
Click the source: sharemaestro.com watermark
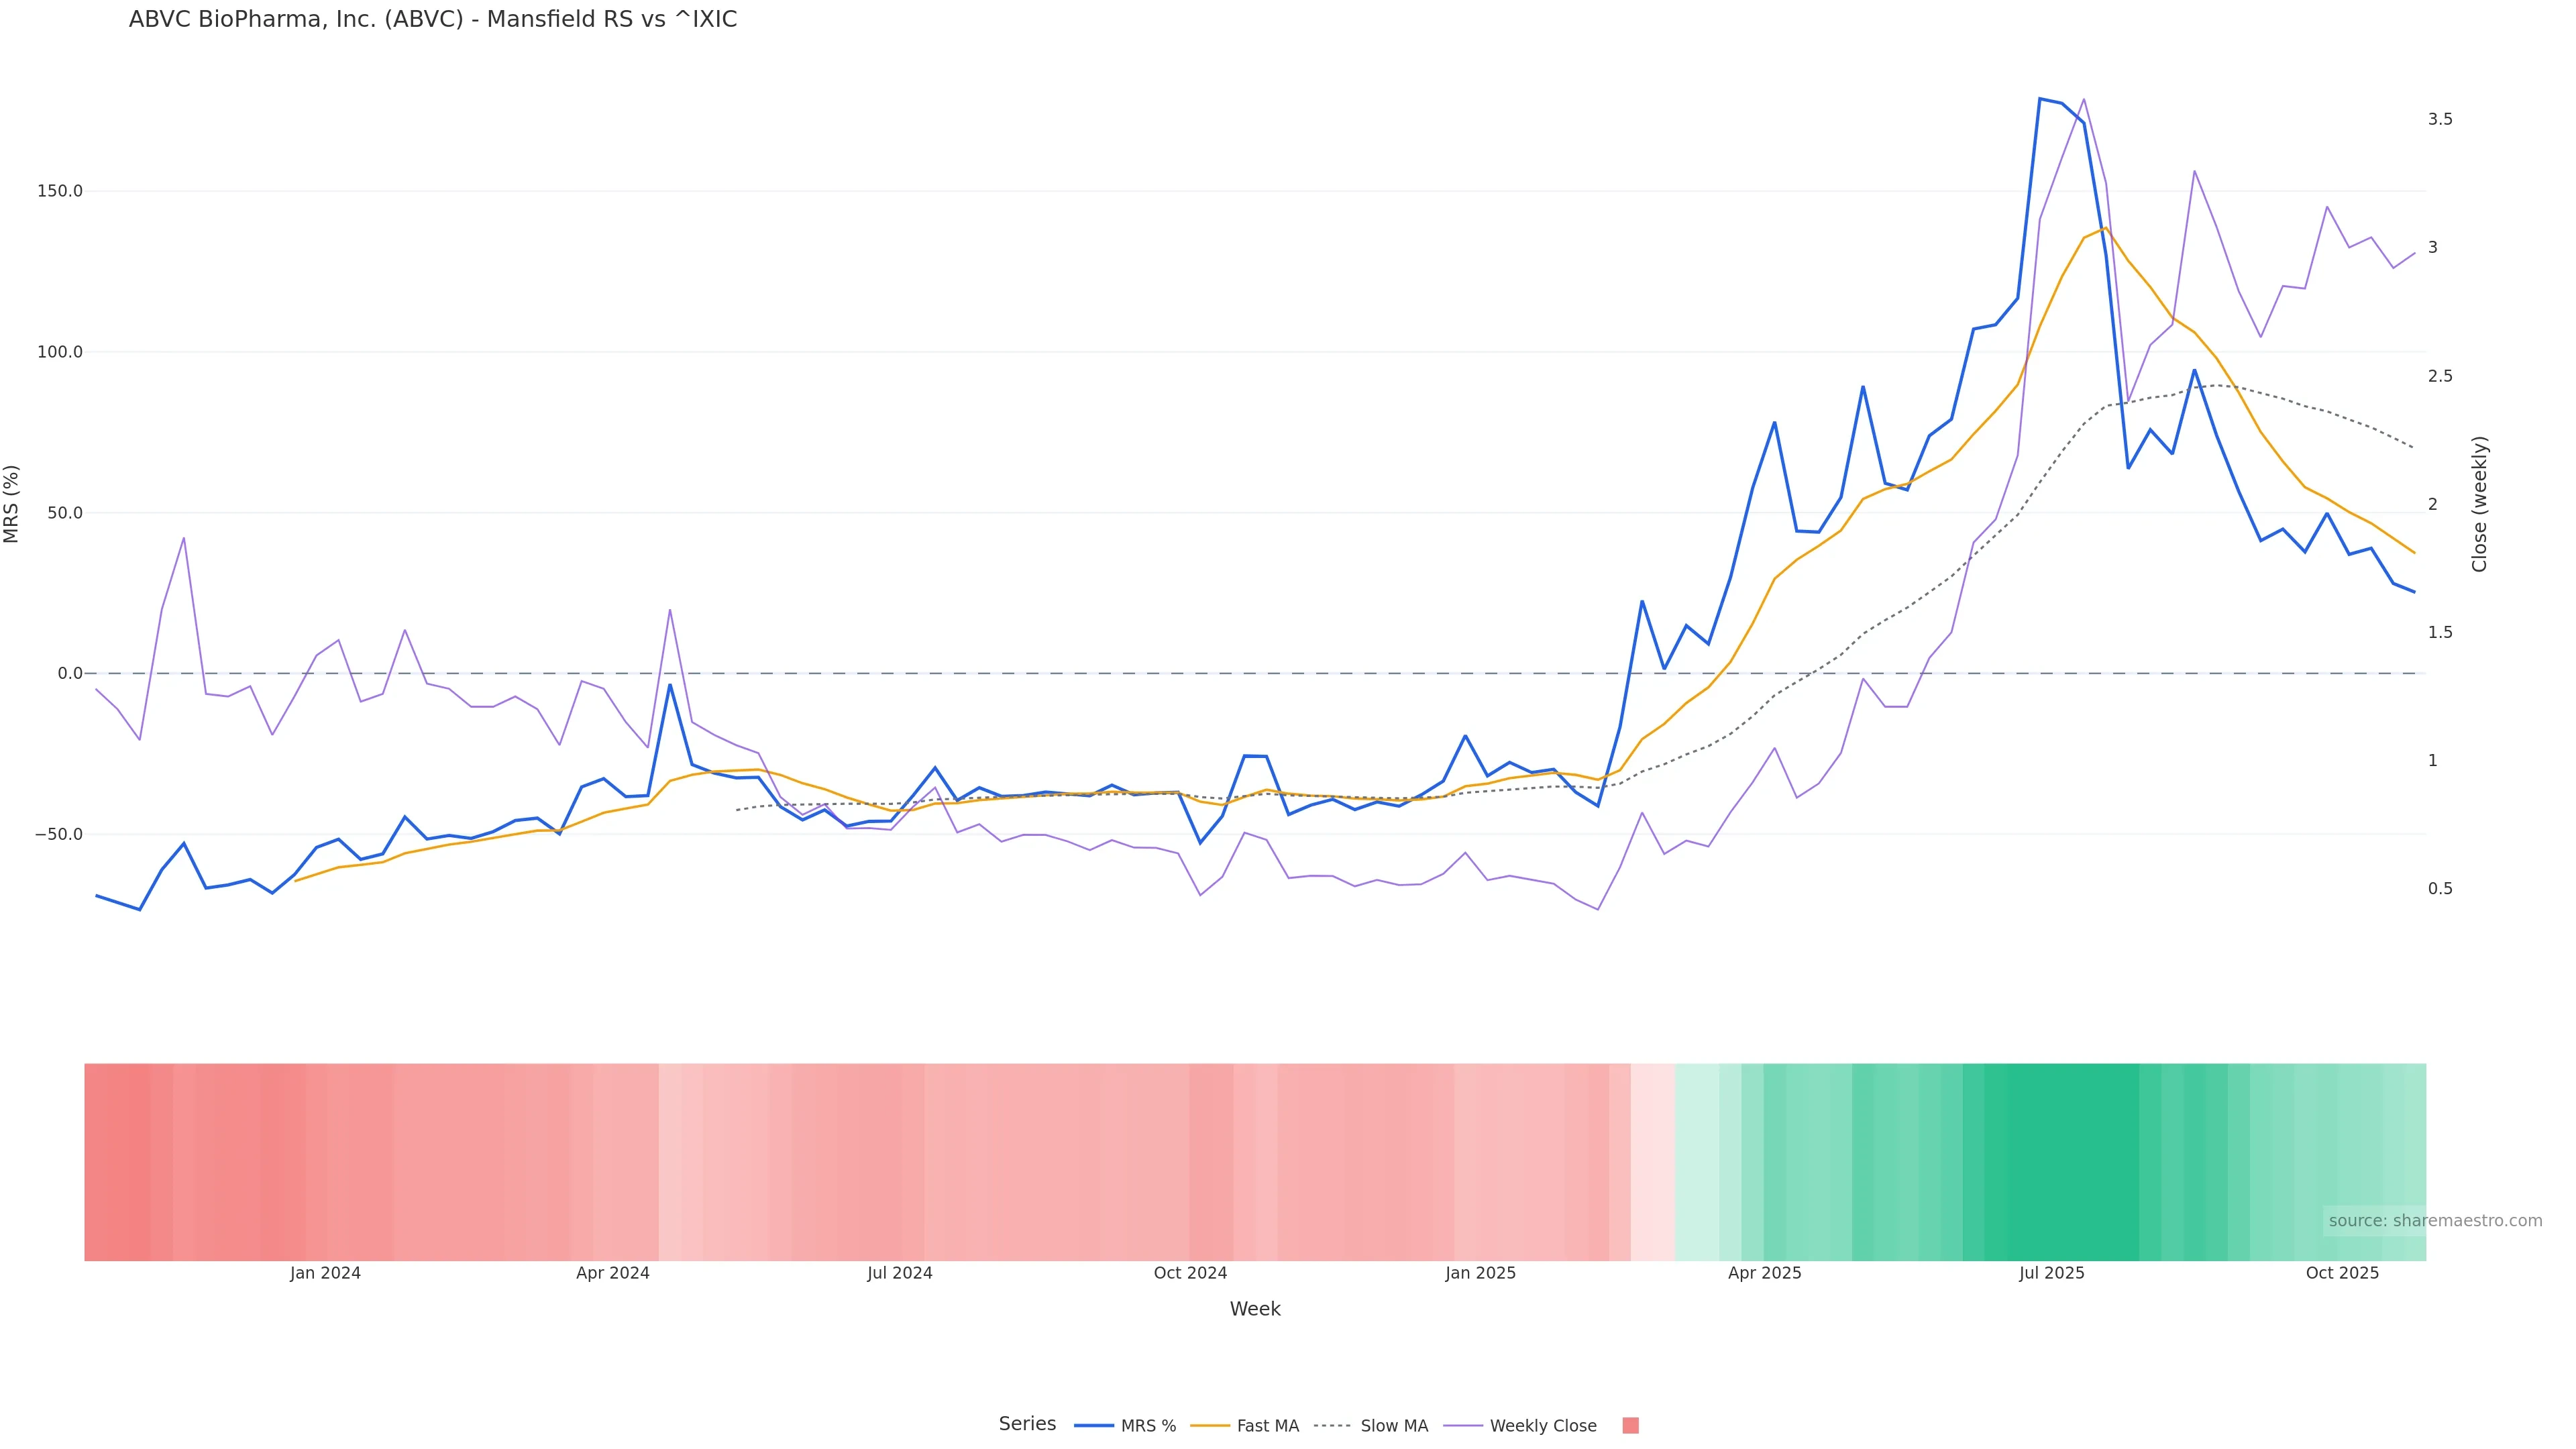click(2435, 1221)
